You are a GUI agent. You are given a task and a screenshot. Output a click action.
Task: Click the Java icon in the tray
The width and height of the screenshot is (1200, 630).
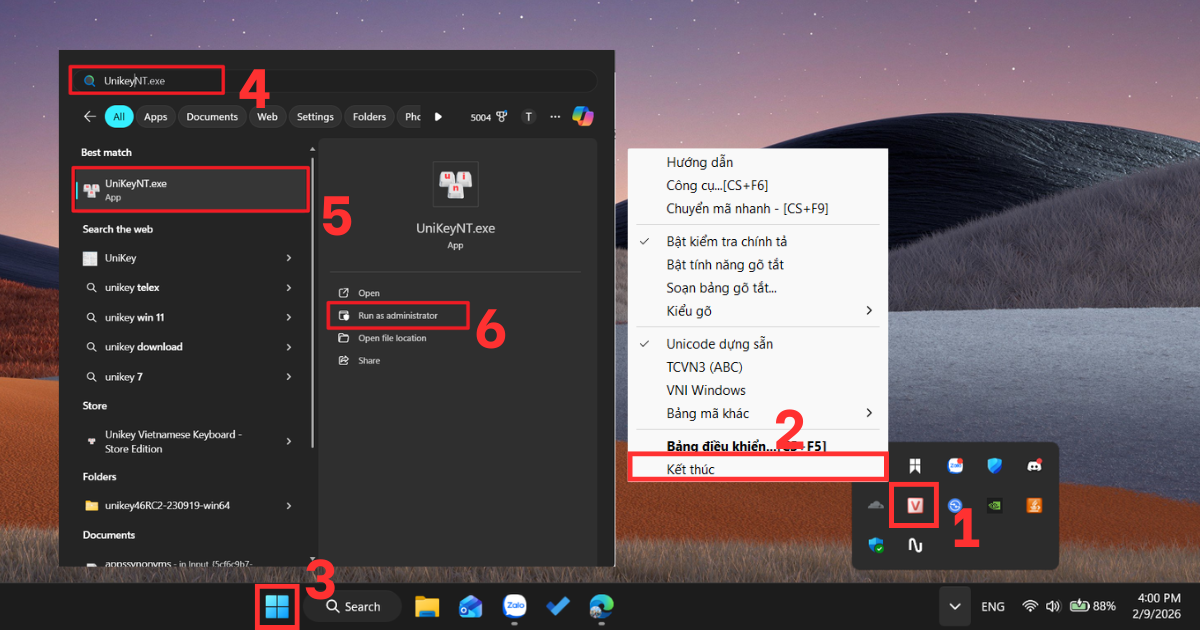(x=1035, y=505)
